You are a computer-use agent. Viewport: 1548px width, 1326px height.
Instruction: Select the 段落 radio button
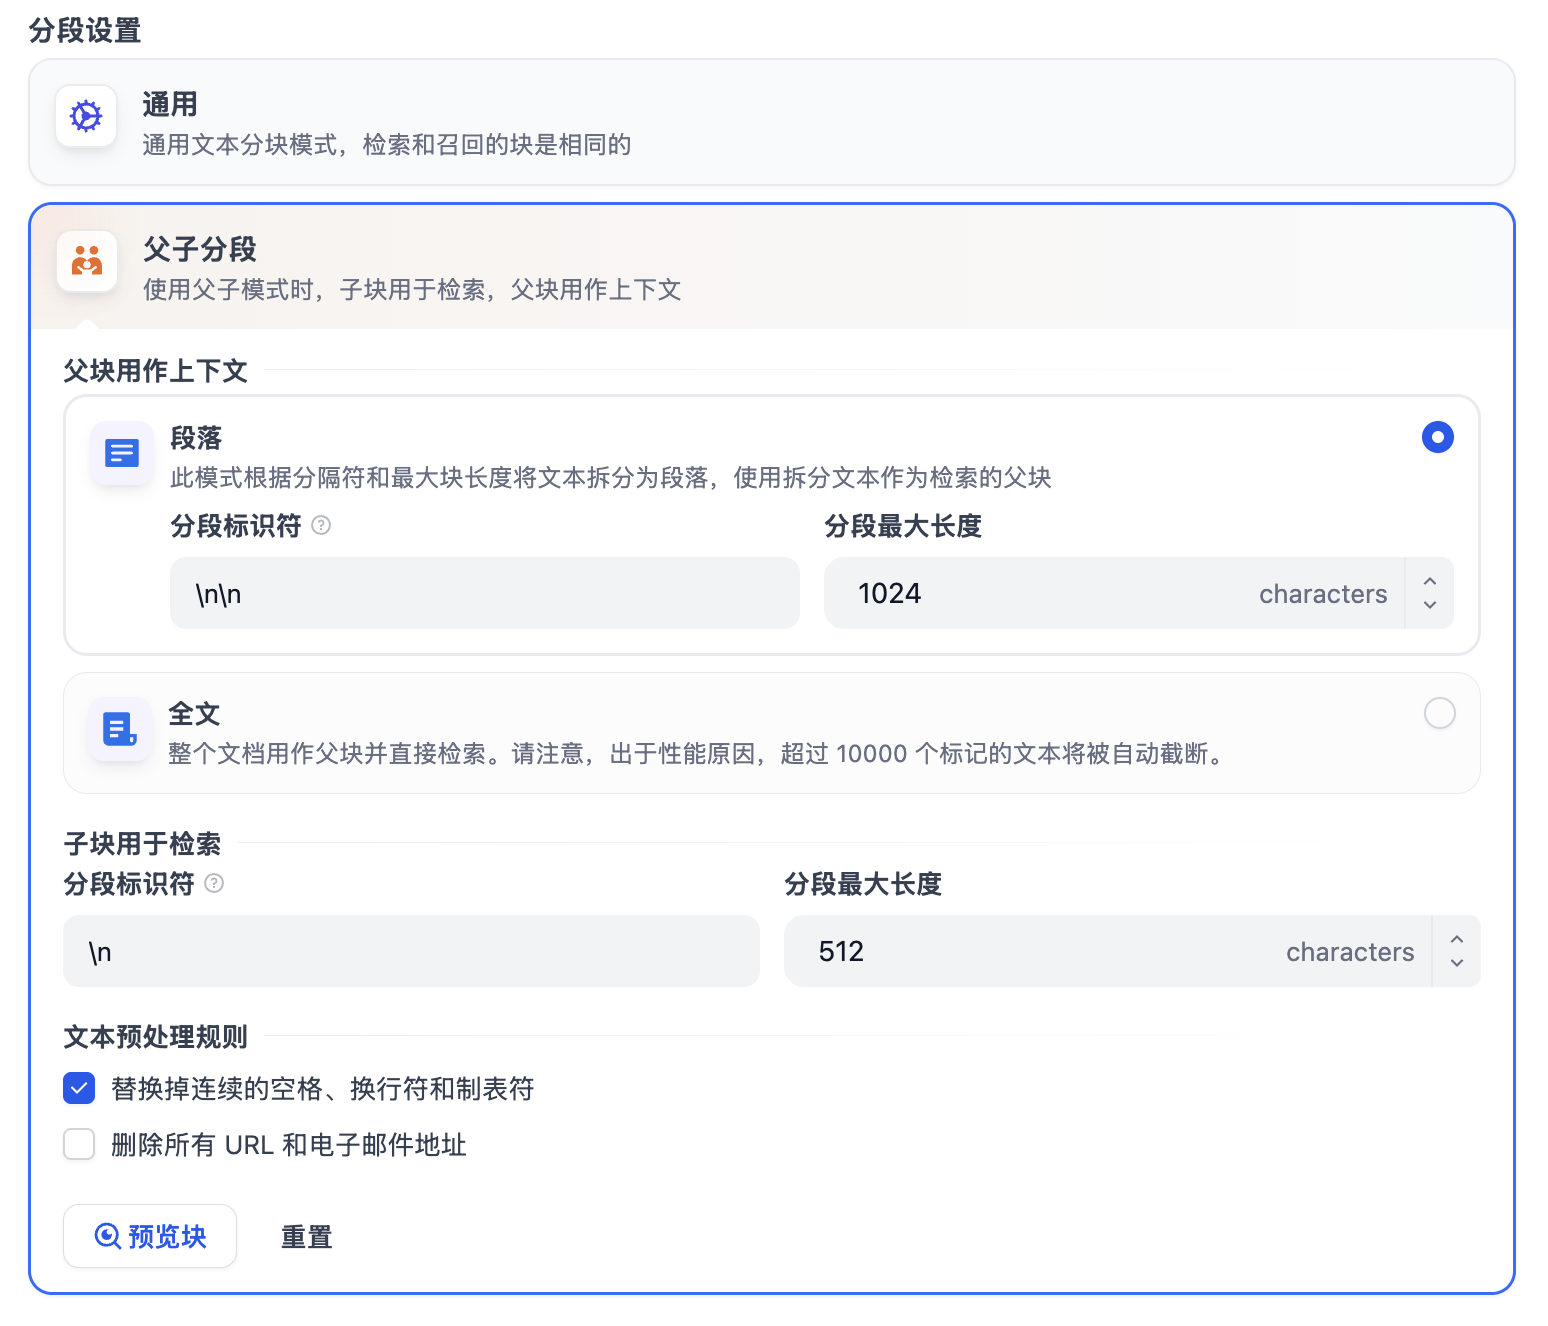pyautogui.click(x=1437, y=437)
